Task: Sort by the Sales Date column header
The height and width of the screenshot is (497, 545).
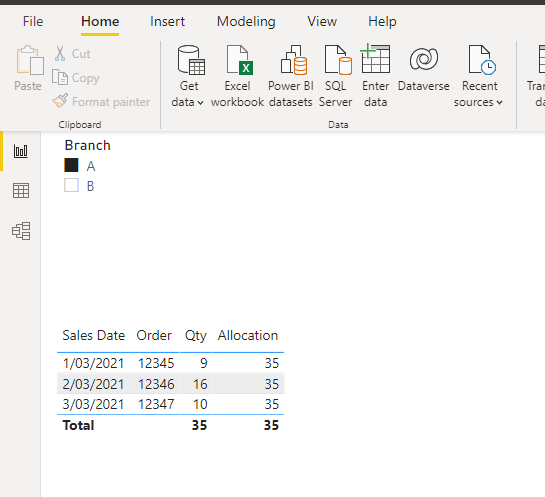Action: click(93, 335)
